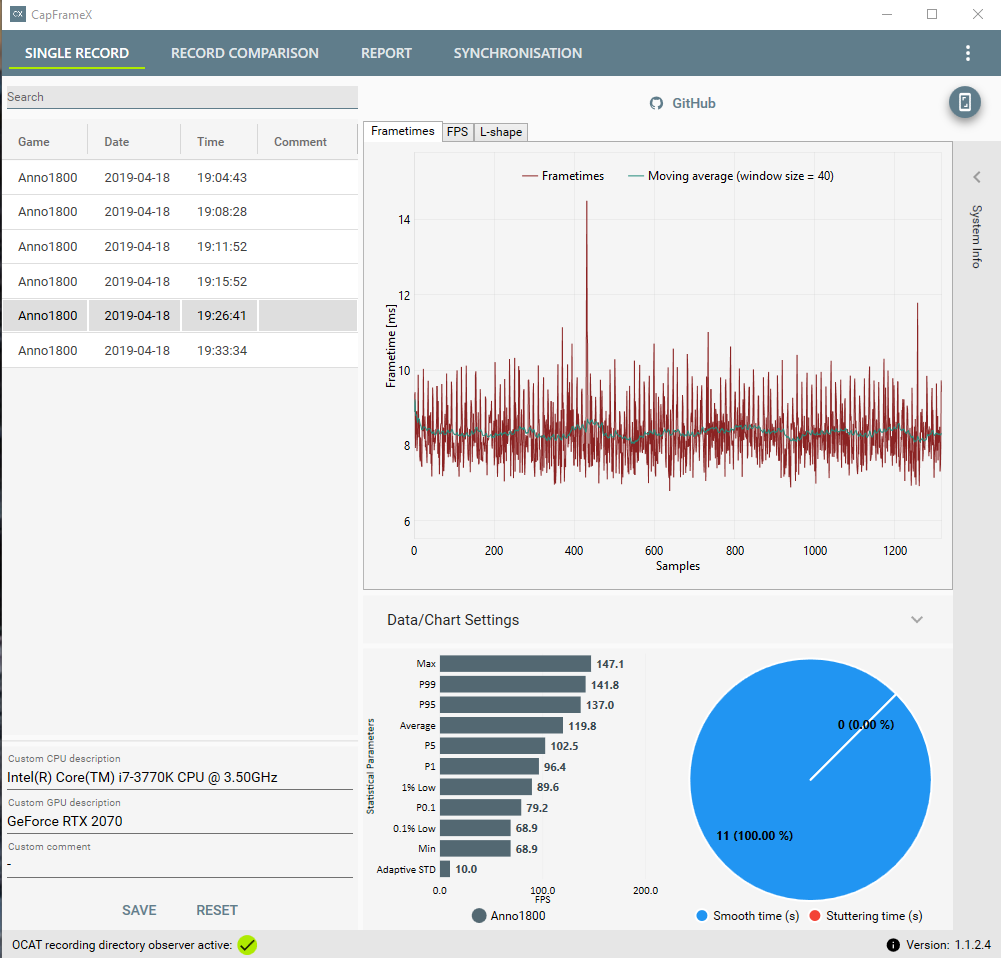Click the P5 102.5 bar
1001x958 pixels.
tap(492, 746)
